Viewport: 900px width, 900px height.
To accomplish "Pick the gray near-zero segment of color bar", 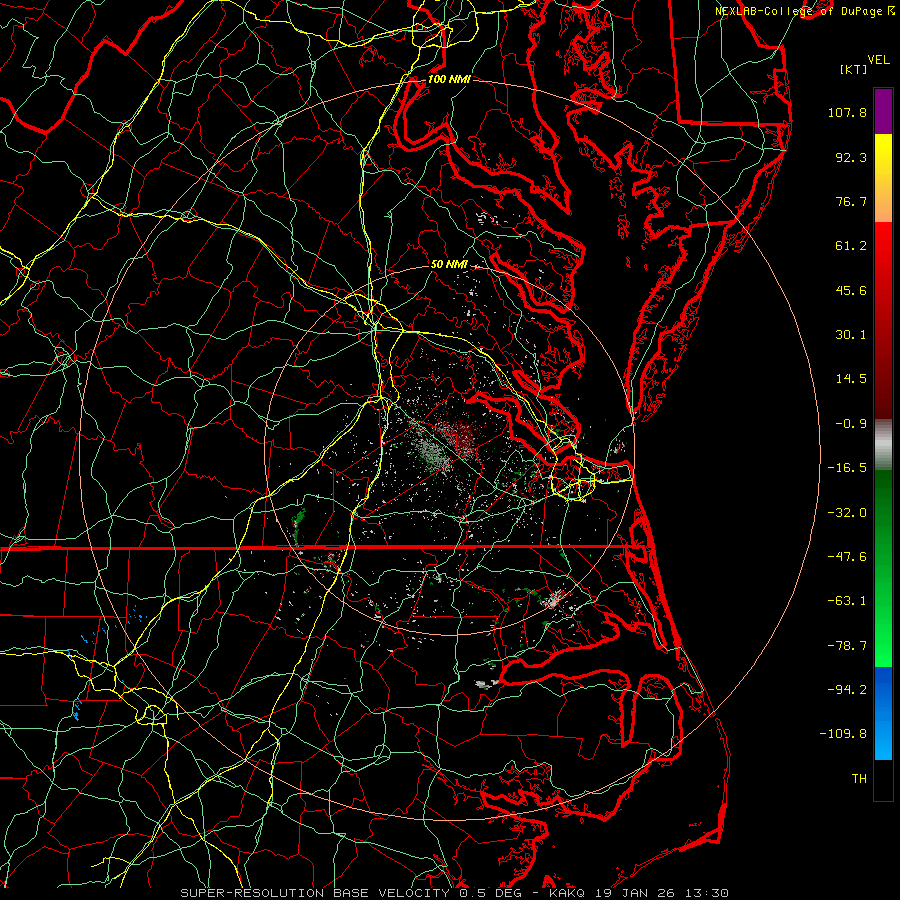I will click(883, 445).
